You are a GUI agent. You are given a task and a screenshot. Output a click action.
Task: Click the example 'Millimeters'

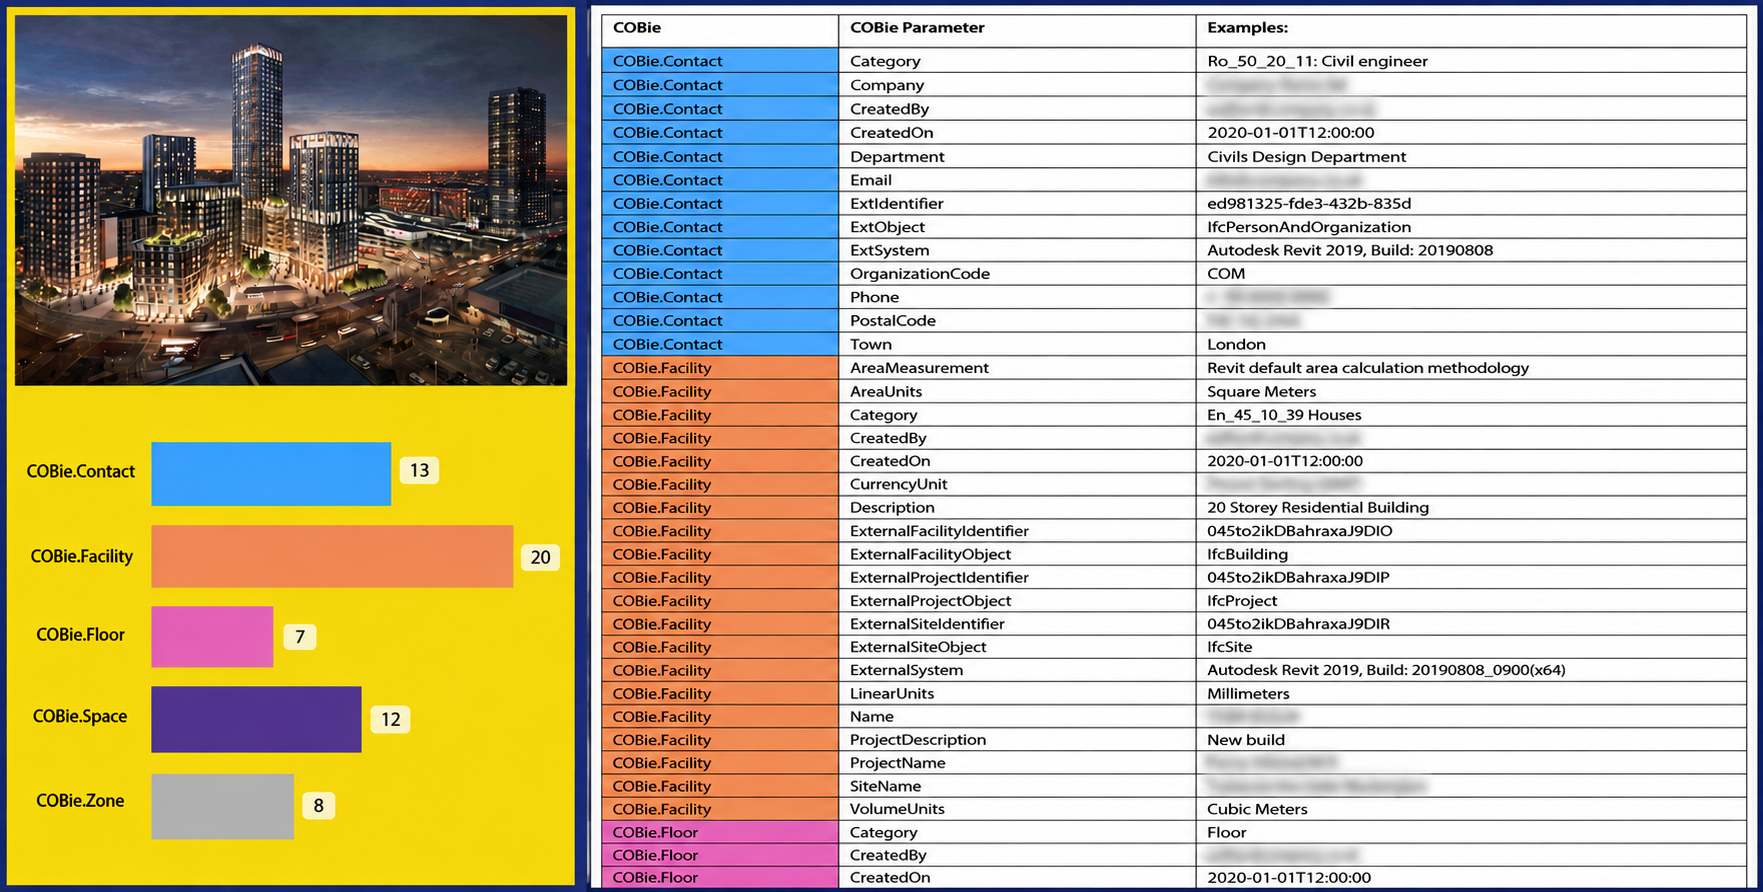(x=1248, y=693)
